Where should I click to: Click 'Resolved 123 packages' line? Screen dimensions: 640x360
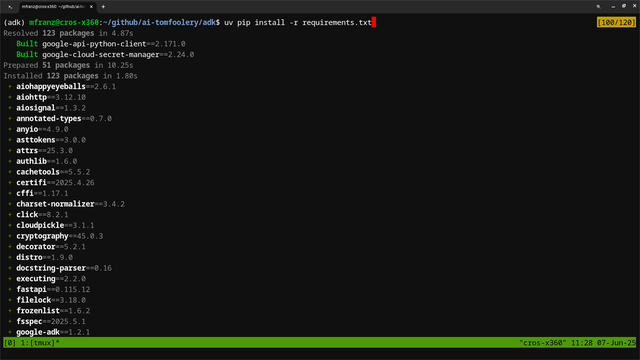click(68, 33)
